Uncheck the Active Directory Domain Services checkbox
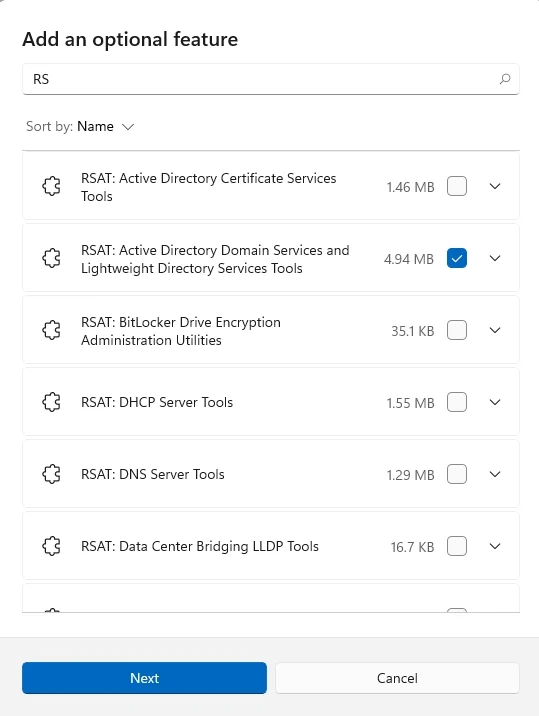The image size is (539, 716). [x=457, y=258]
